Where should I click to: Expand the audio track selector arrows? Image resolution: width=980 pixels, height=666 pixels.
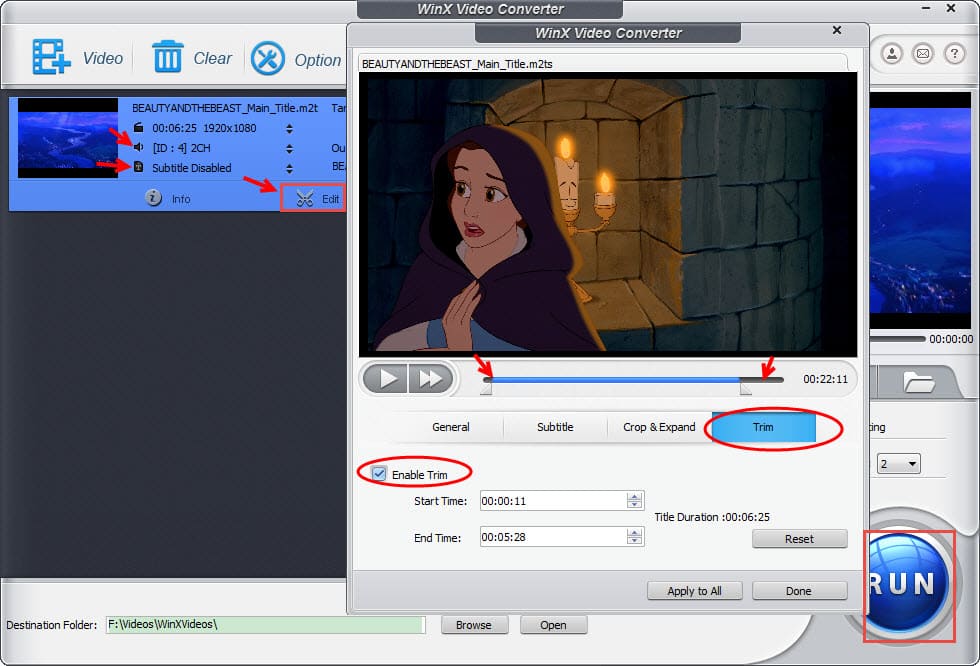coord(289,148)
